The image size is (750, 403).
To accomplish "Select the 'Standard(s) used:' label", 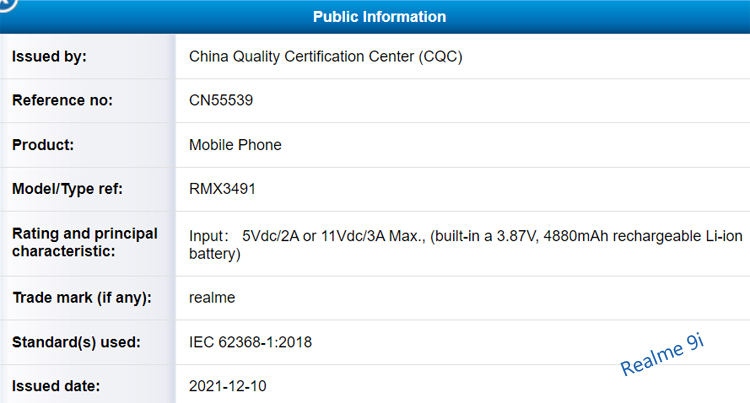I will [76, 342].
